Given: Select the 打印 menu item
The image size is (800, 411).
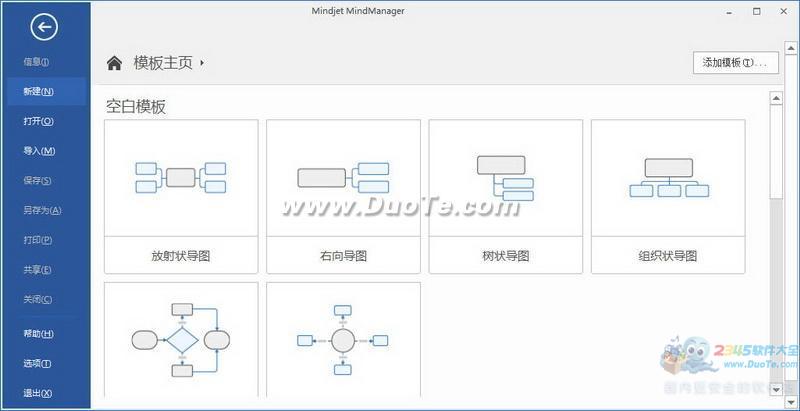Looking at the screenshot, I should click(x=38, y=240).
